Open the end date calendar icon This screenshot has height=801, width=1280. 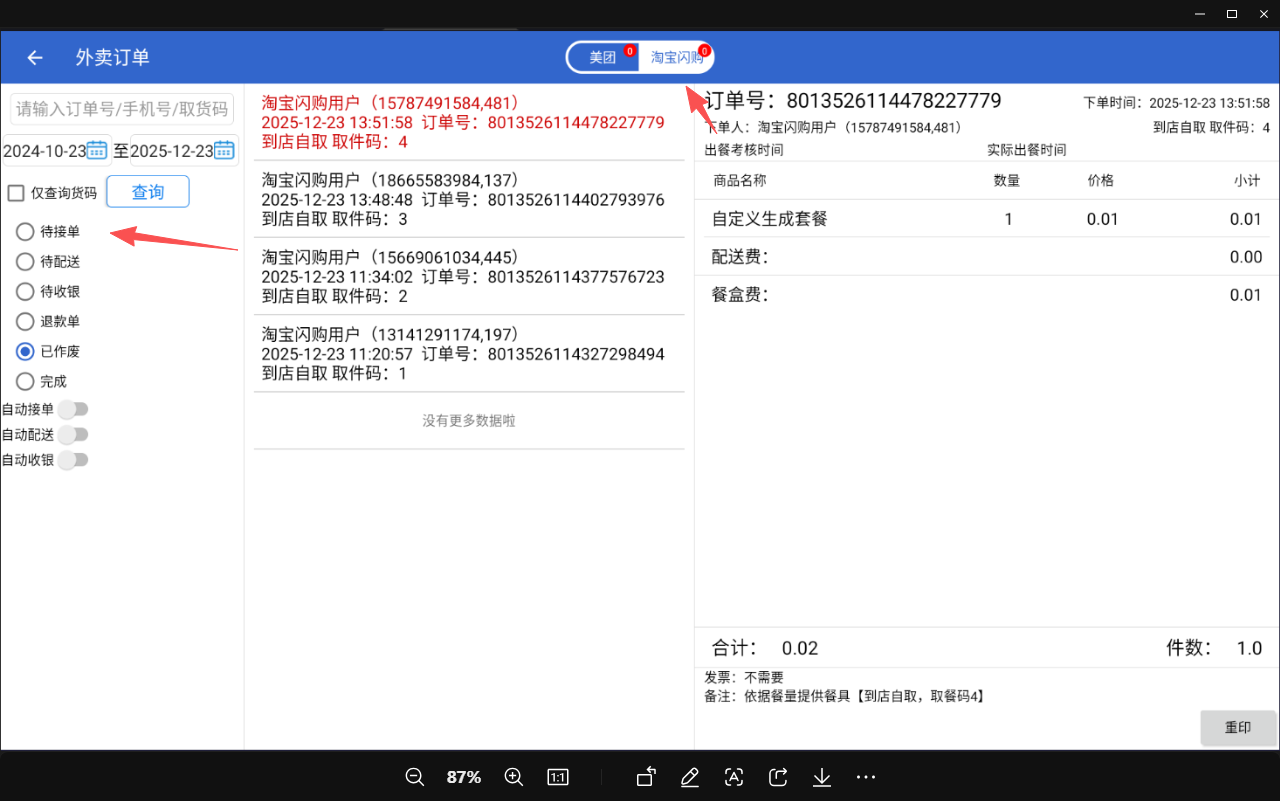pyautogui.click(x=224, y=150)
